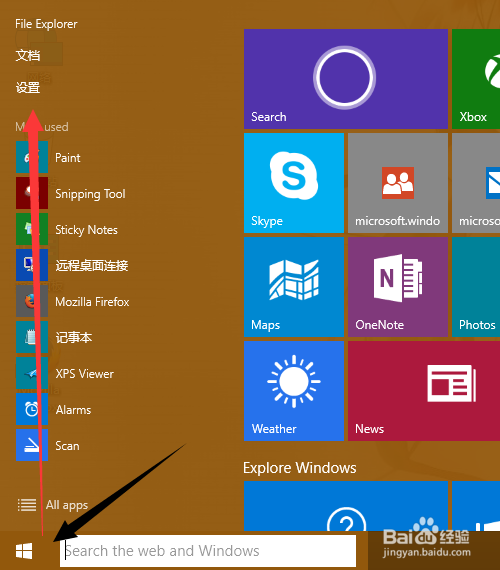Click the Paint label text
Viewport: 500px width, 570px height.
[68, 158]
